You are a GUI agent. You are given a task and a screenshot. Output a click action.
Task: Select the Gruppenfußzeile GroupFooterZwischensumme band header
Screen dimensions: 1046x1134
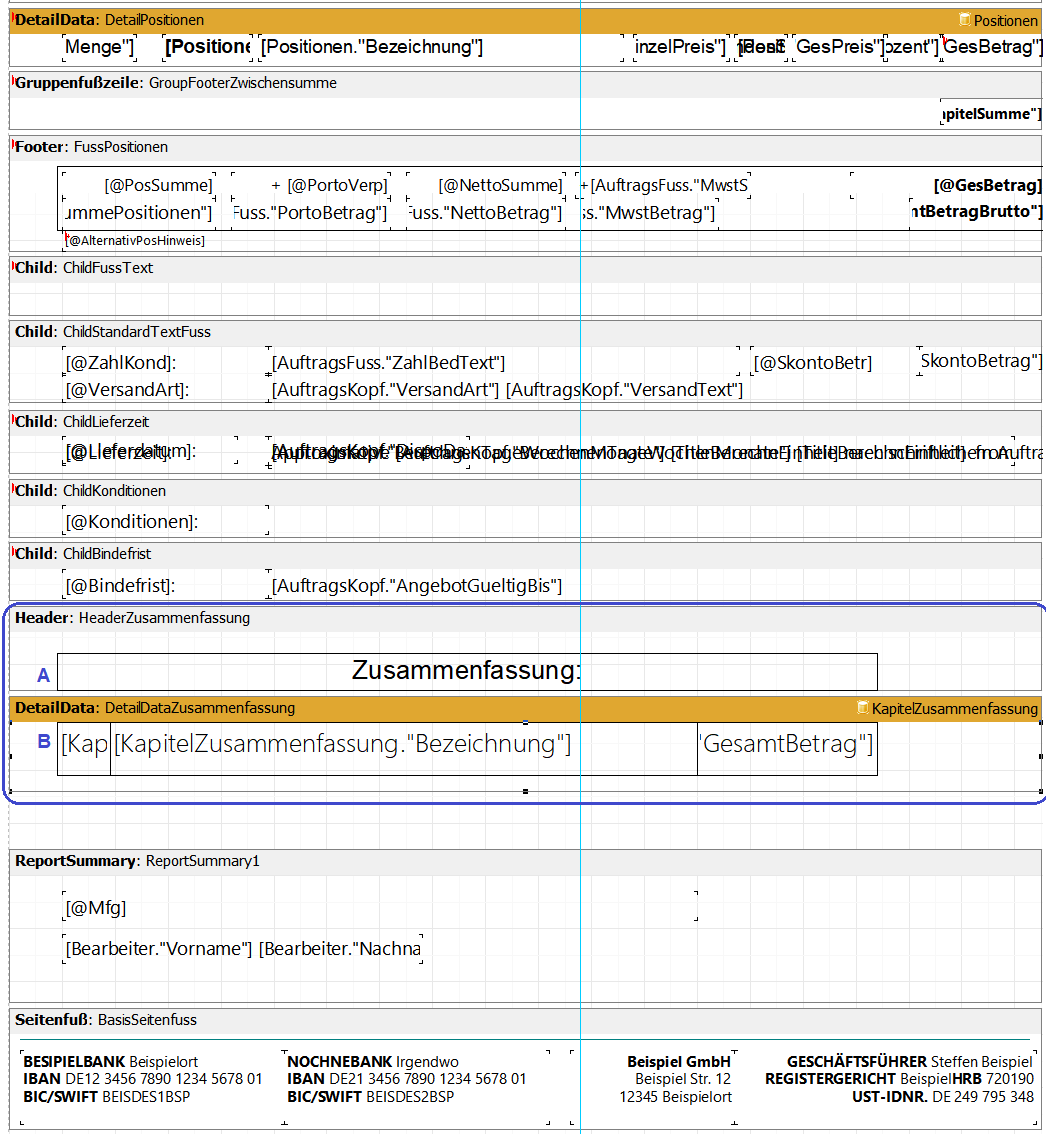[525, 83]
